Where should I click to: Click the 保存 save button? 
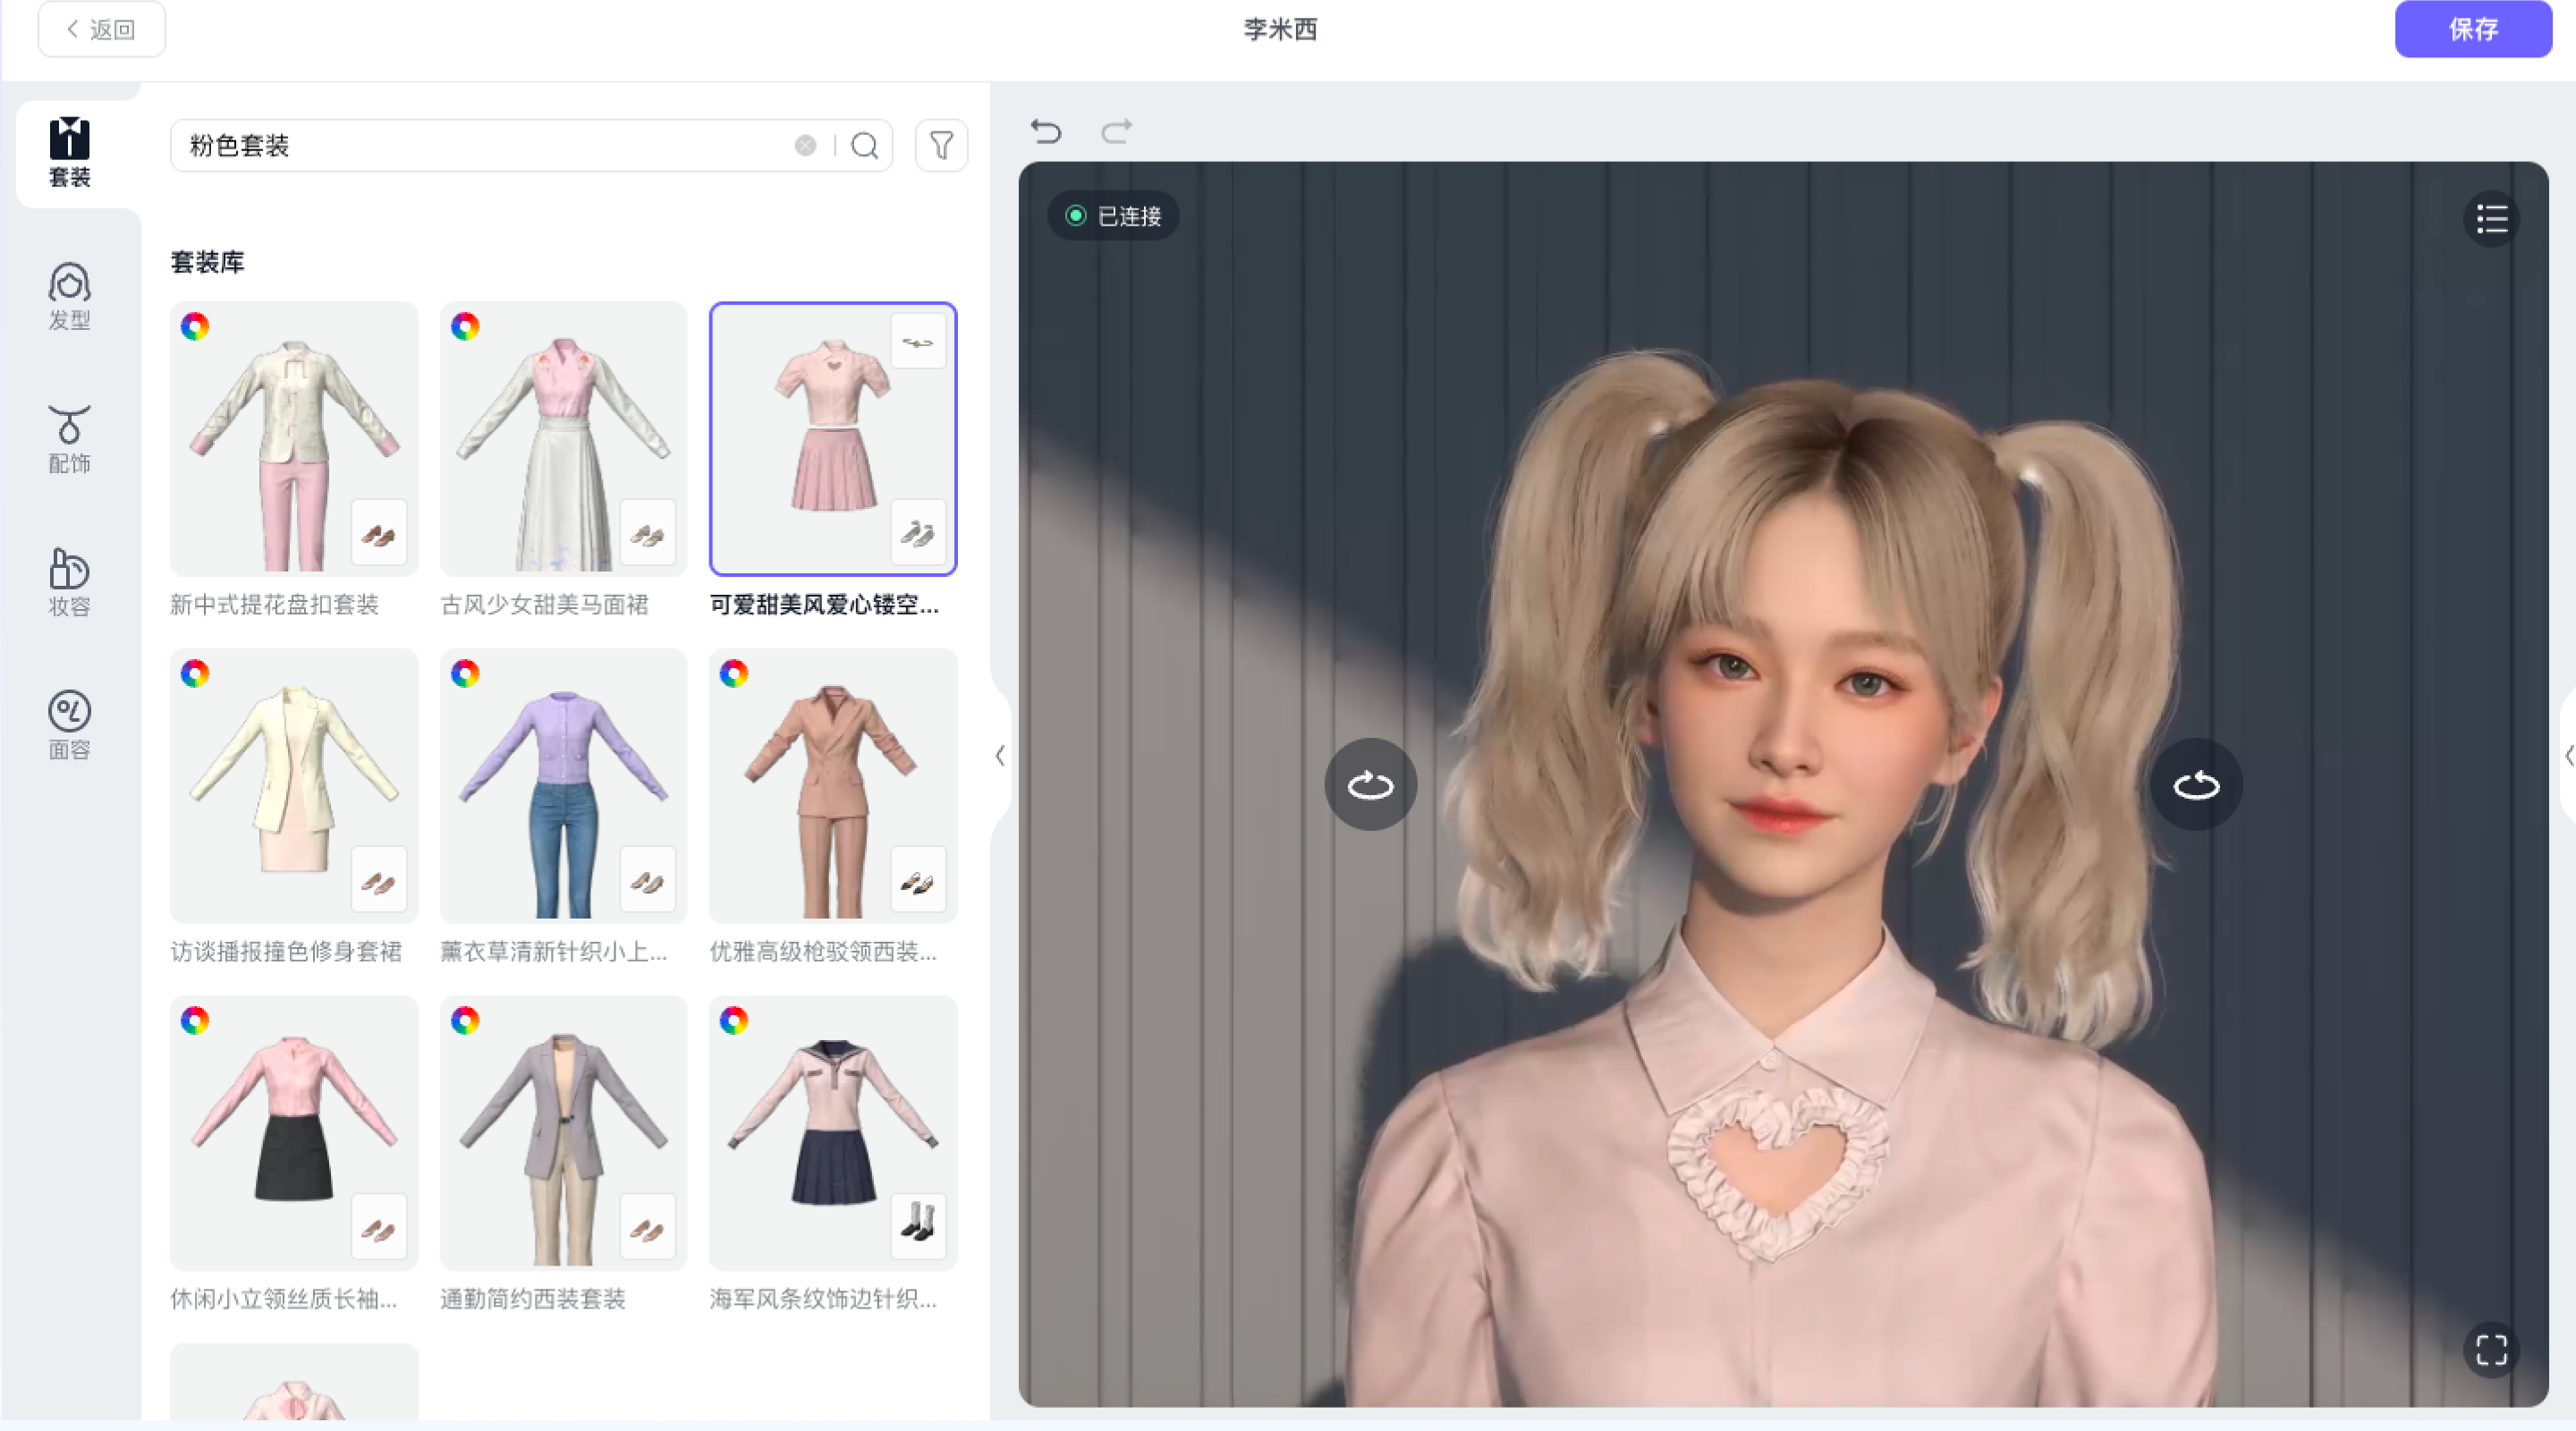(2472, 29)
